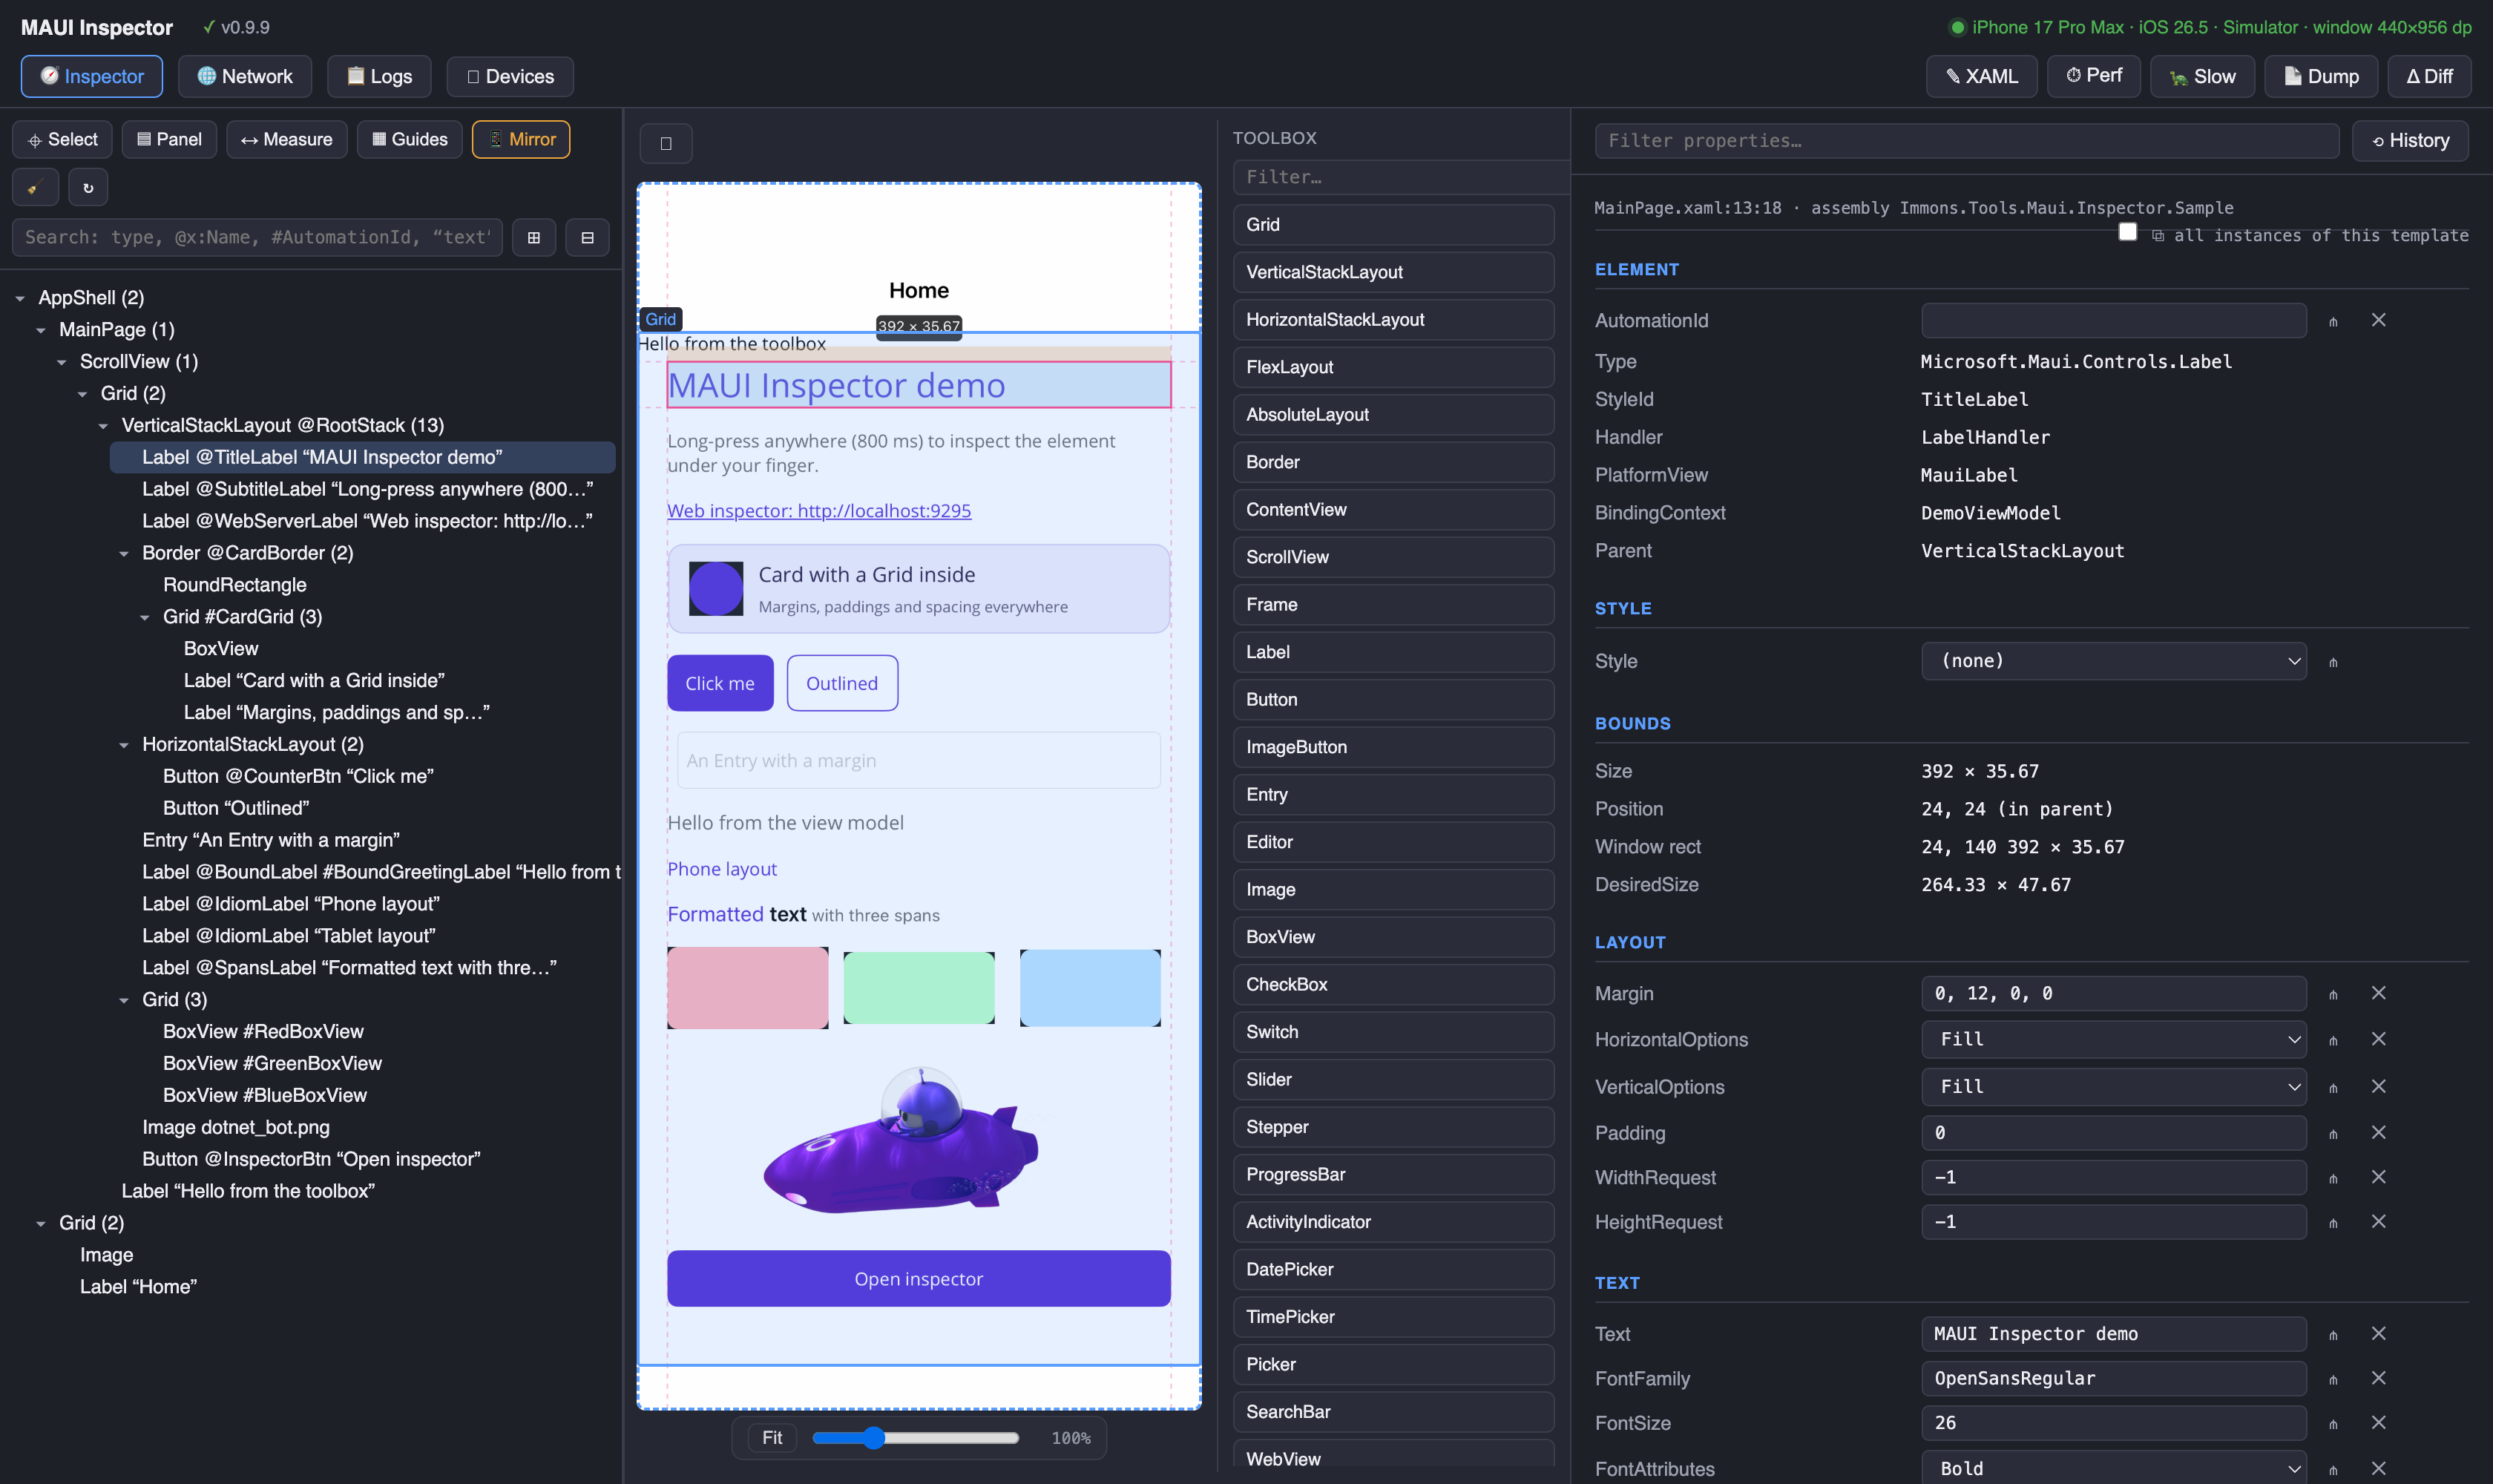2493x1484 pixels.
Task: Click the X icon in the Padding row
Action: [x=2379, y=1132]
